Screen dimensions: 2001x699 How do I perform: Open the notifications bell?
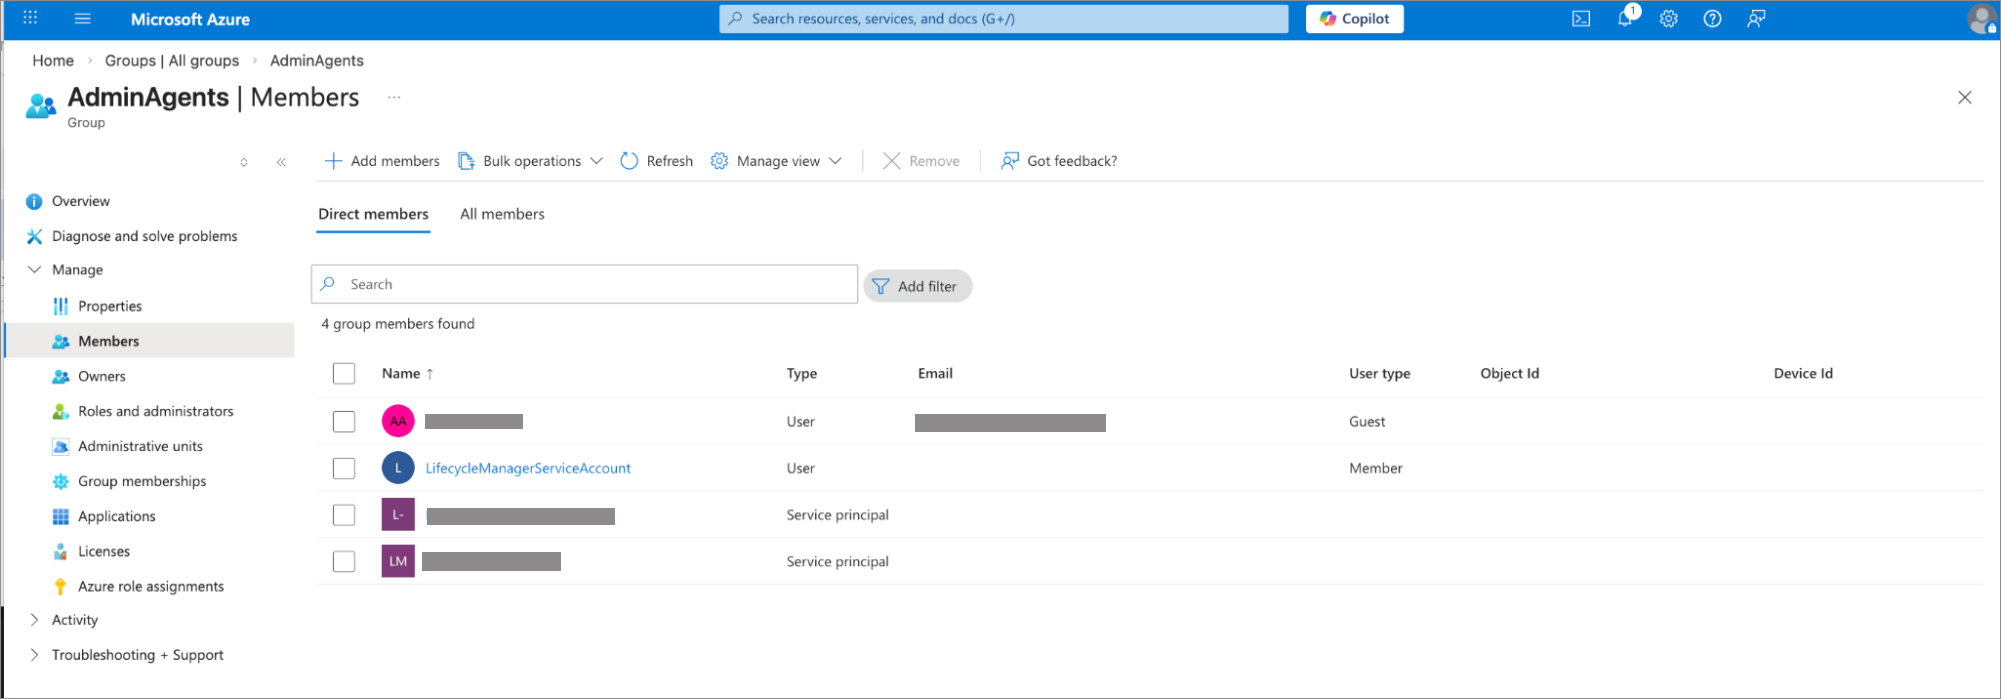pos(1625,19)
